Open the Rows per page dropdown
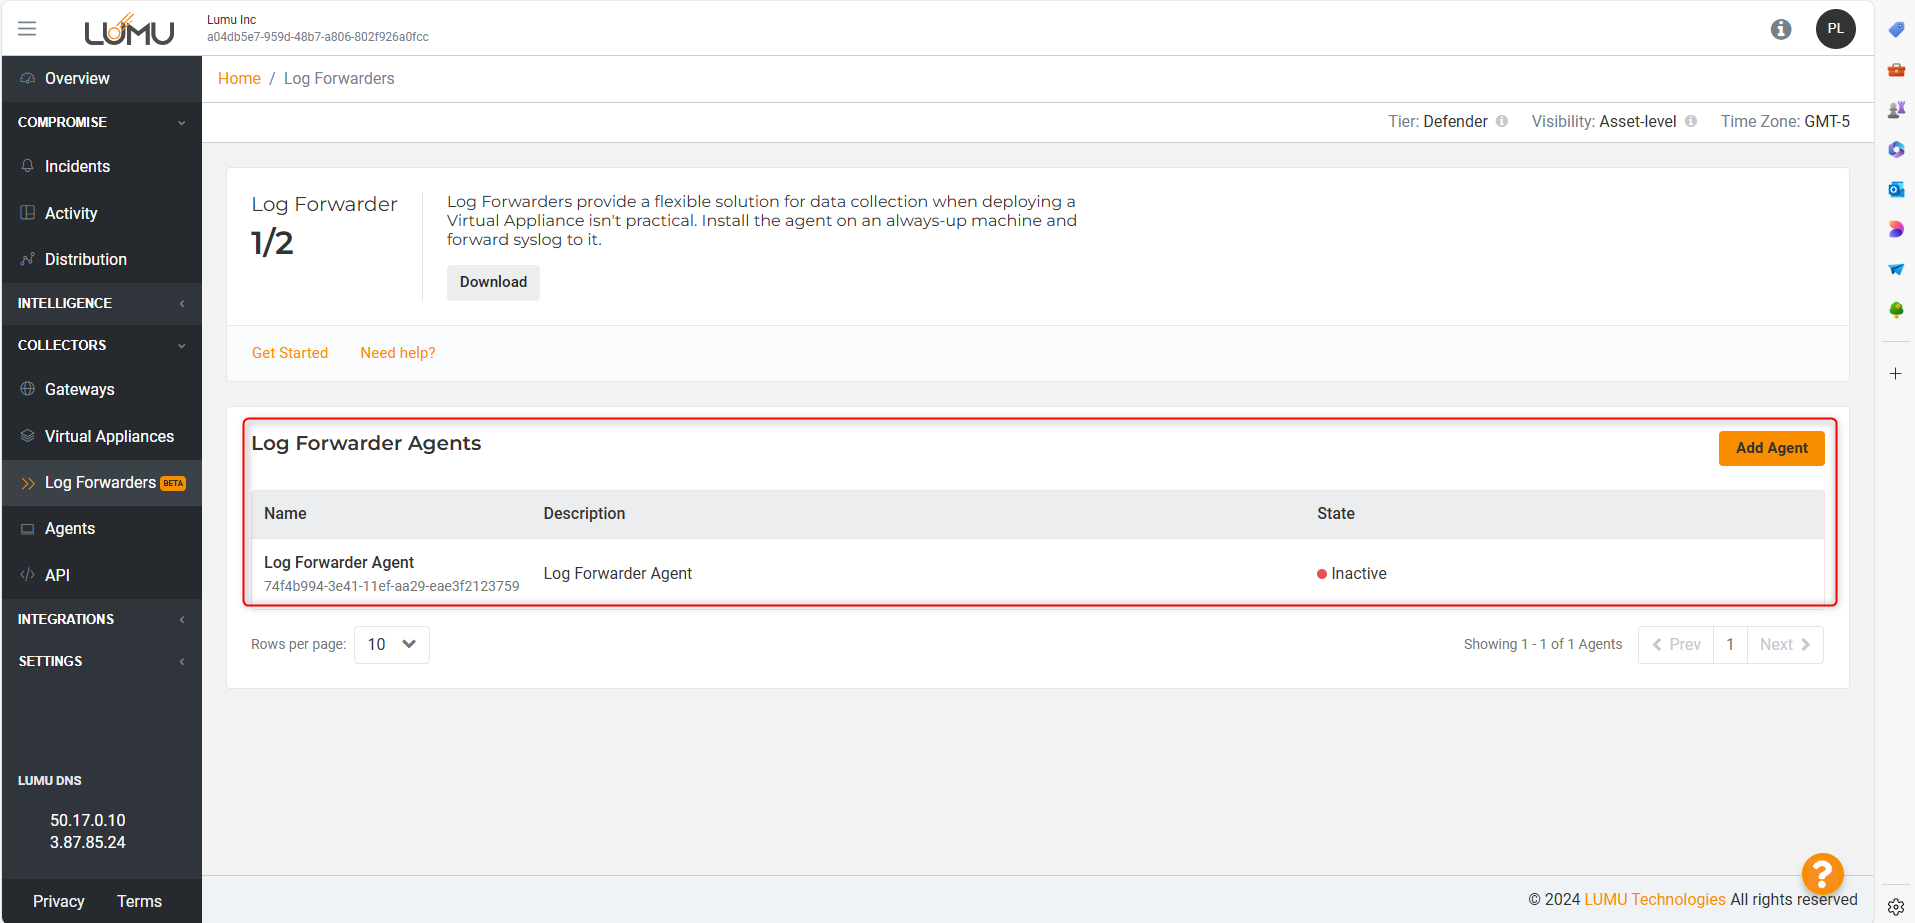Image resolution: width=1915 pixels, height=923 pixels. [391, 645]
